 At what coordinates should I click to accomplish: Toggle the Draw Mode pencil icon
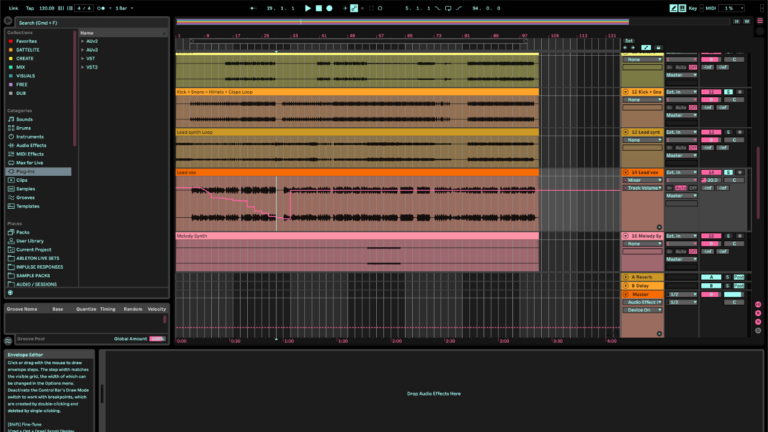[673, 8]
